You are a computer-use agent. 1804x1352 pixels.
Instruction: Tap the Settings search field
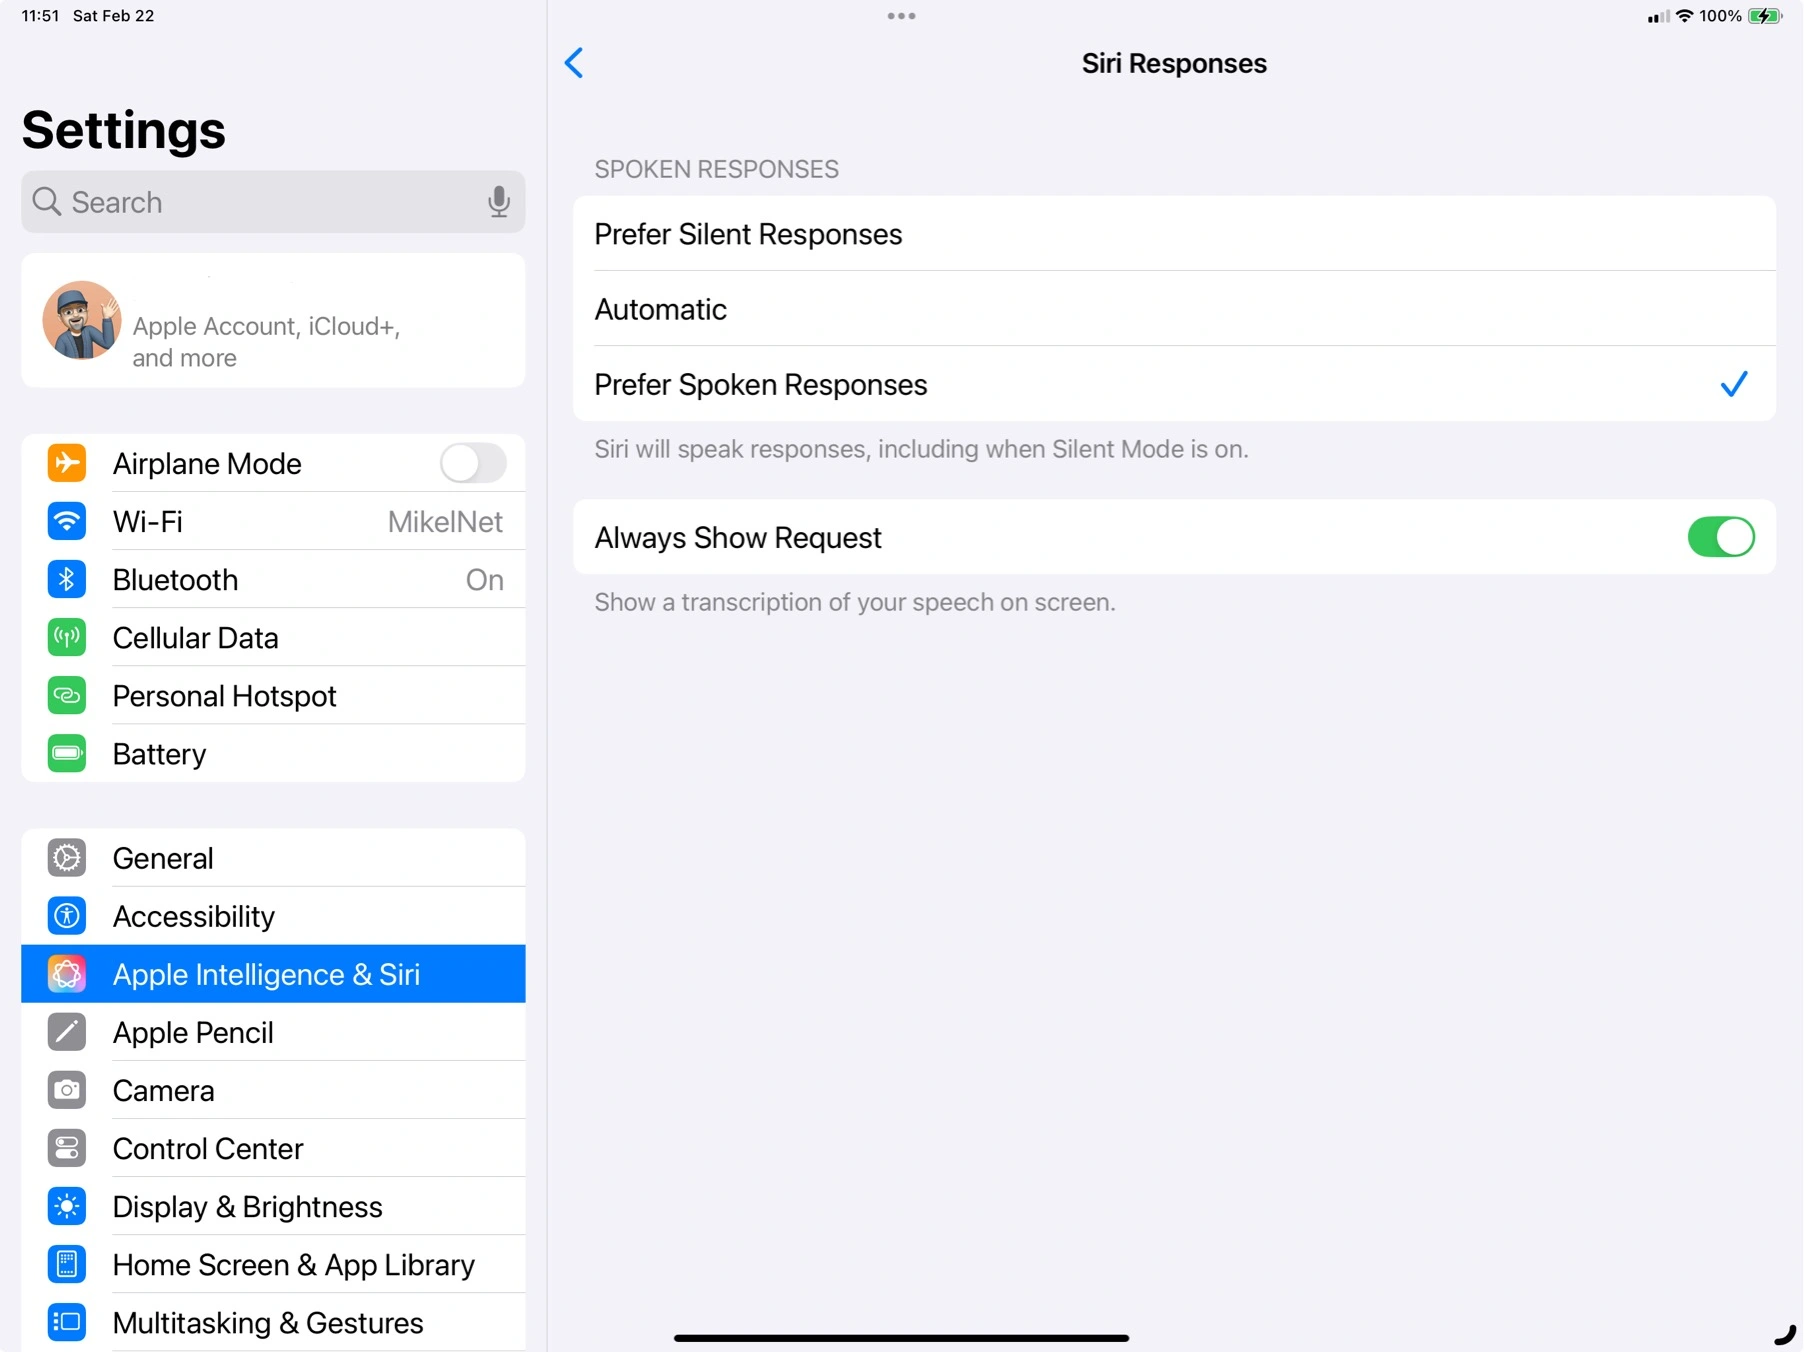260,202
